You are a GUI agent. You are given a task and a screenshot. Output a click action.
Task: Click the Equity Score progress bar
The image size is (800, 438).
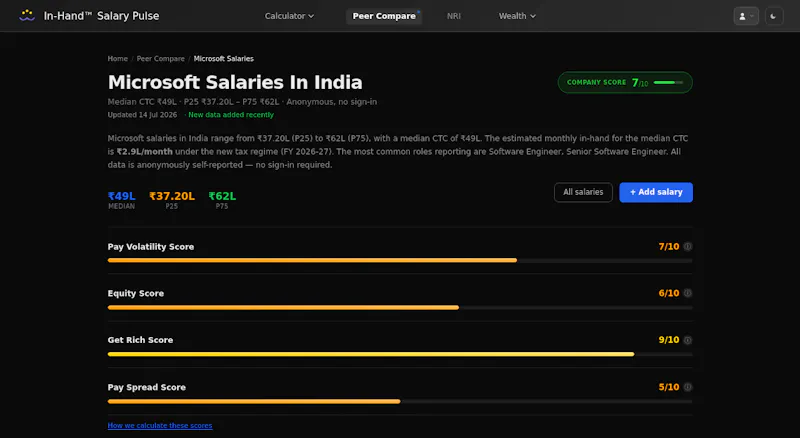400,307
